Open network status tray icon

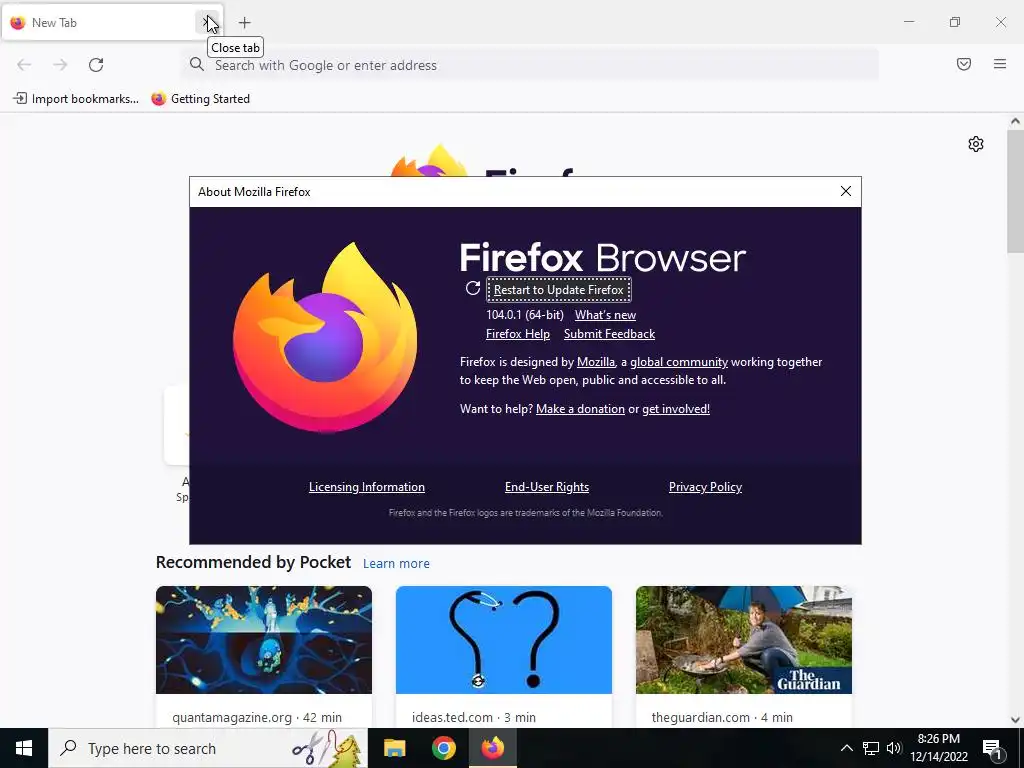coord(871,748)
